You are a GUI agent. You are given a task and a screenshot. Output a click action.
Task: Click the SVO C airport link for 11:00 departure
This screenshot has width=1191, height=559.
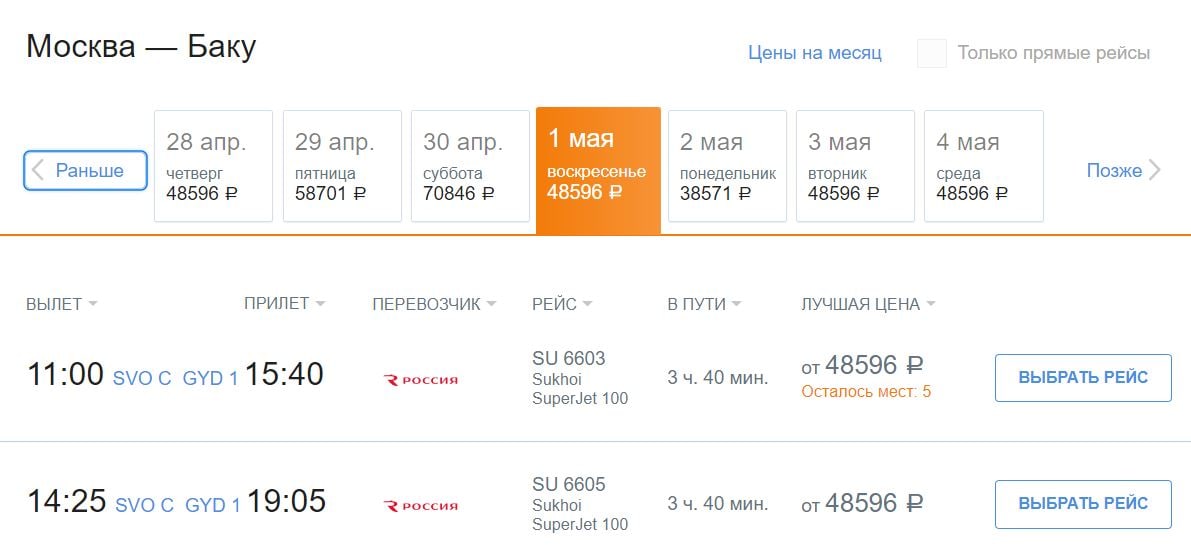click(x=142, y=378)
